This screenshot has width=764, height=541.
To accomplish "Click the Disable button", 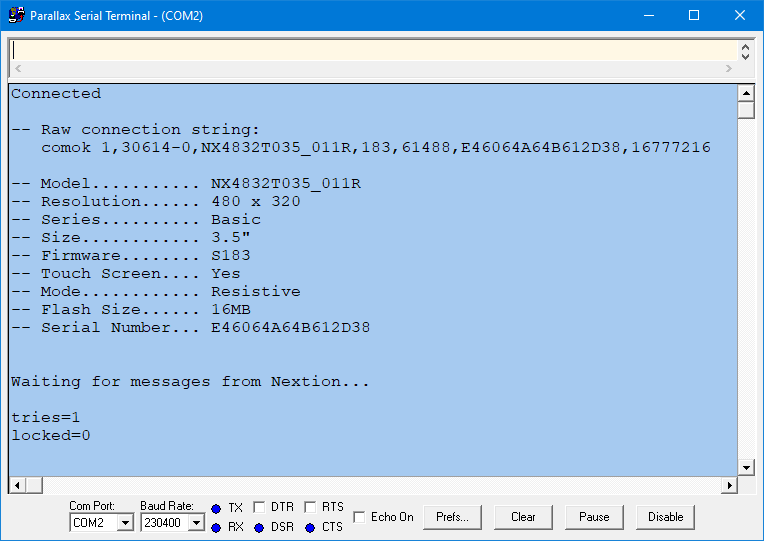I will click(665, 517).
